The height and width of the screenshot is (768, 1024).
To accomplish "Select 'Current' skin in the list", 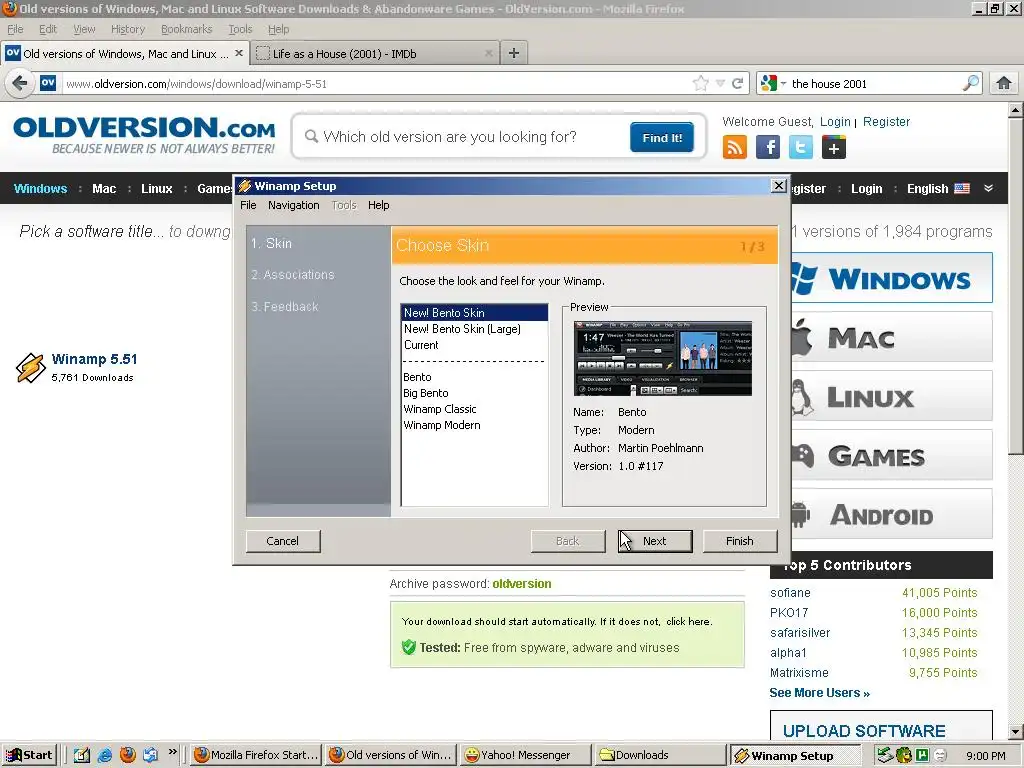I will (x=421, y=345).
